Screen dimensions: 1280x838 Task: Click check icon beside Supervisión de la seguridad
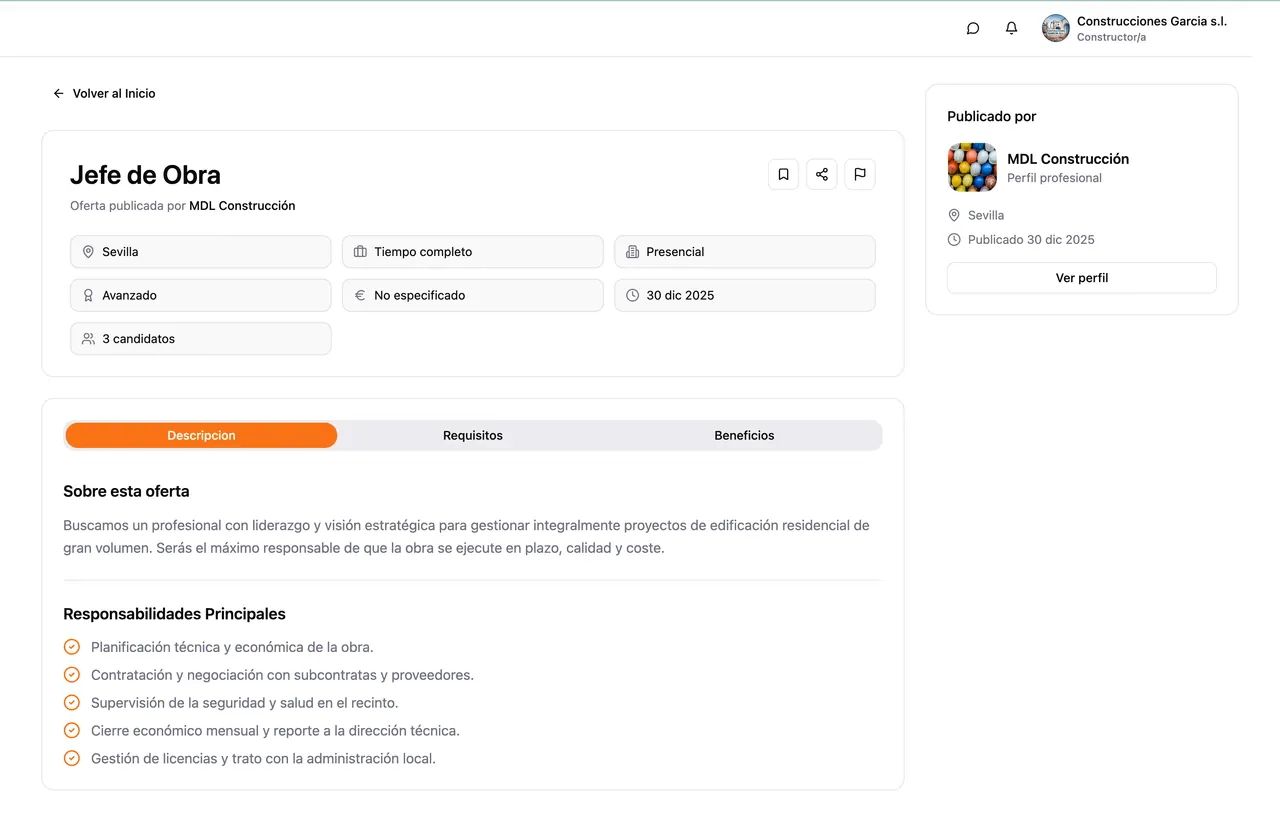71,703
